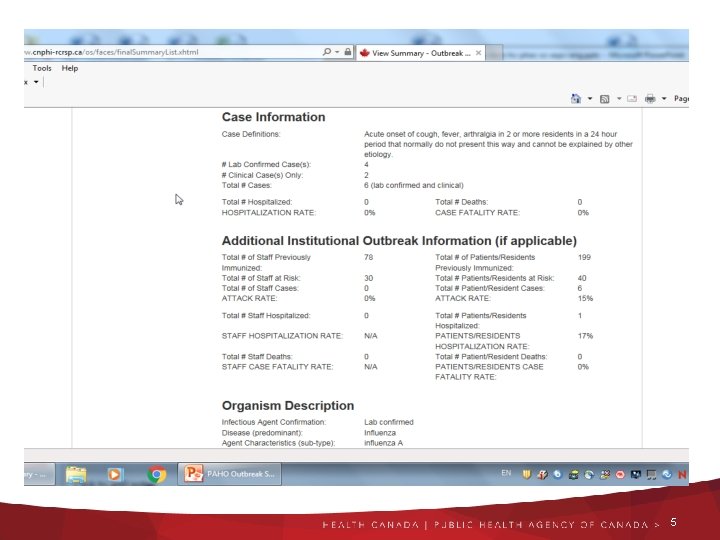The width and height of the screenshot is (720, 540).
Task: Click the patients hospitalization rate value 17%
Action: (x=585, y=336)
